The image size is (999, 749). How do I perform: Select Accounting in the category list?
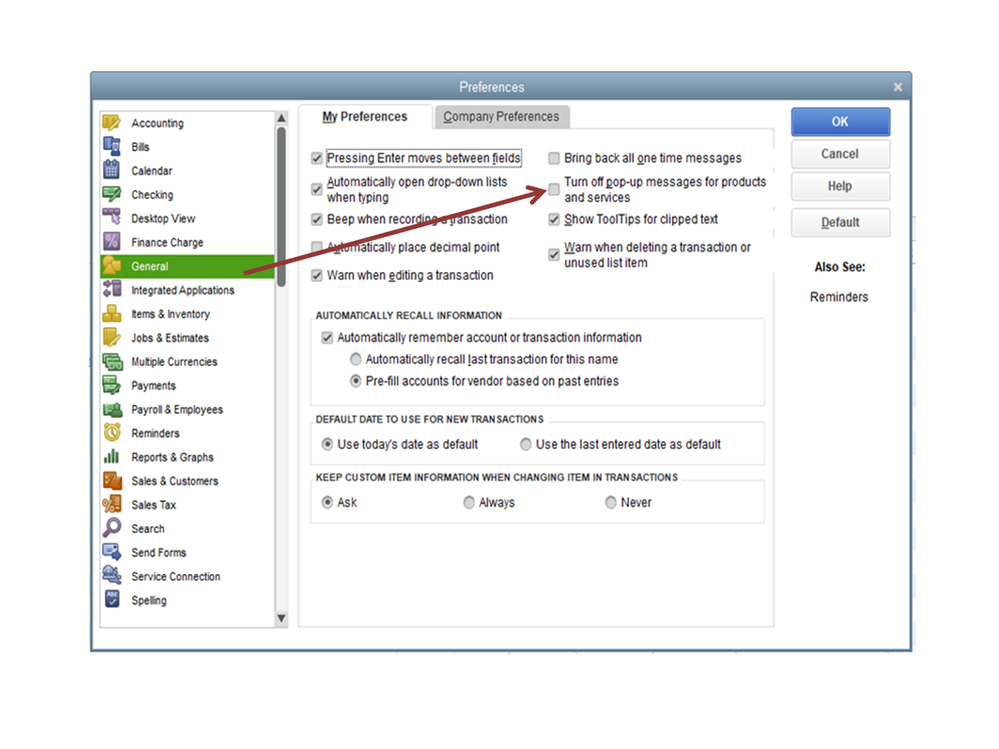(x=157, y=123)
